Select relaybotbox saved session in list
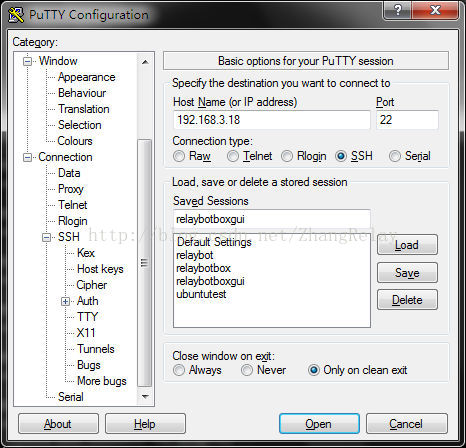 click(x=203, y=268)
